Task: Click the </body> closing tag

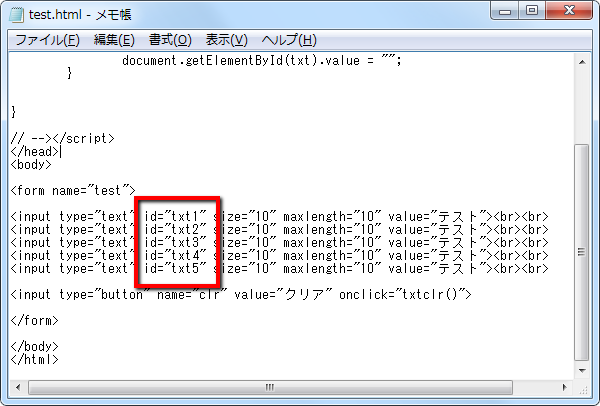Action: coord(34,346)
